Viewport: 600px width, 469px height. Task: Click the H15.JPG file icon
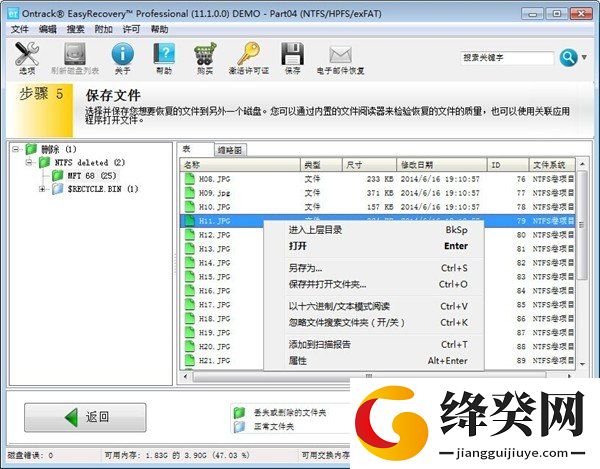[x=189, y=277]
